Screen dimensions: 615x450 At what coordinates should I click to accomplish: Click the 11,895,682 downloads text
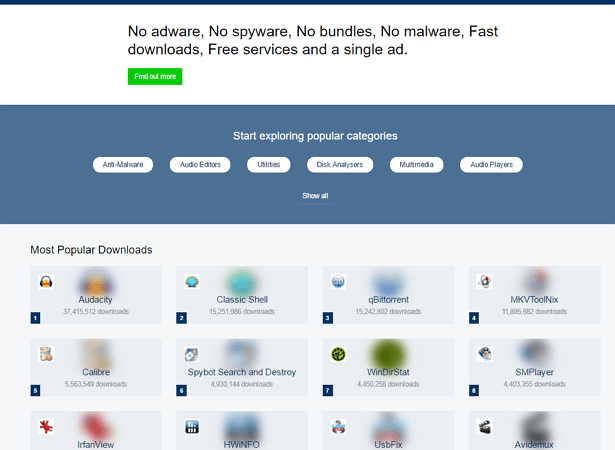point(534,312)
